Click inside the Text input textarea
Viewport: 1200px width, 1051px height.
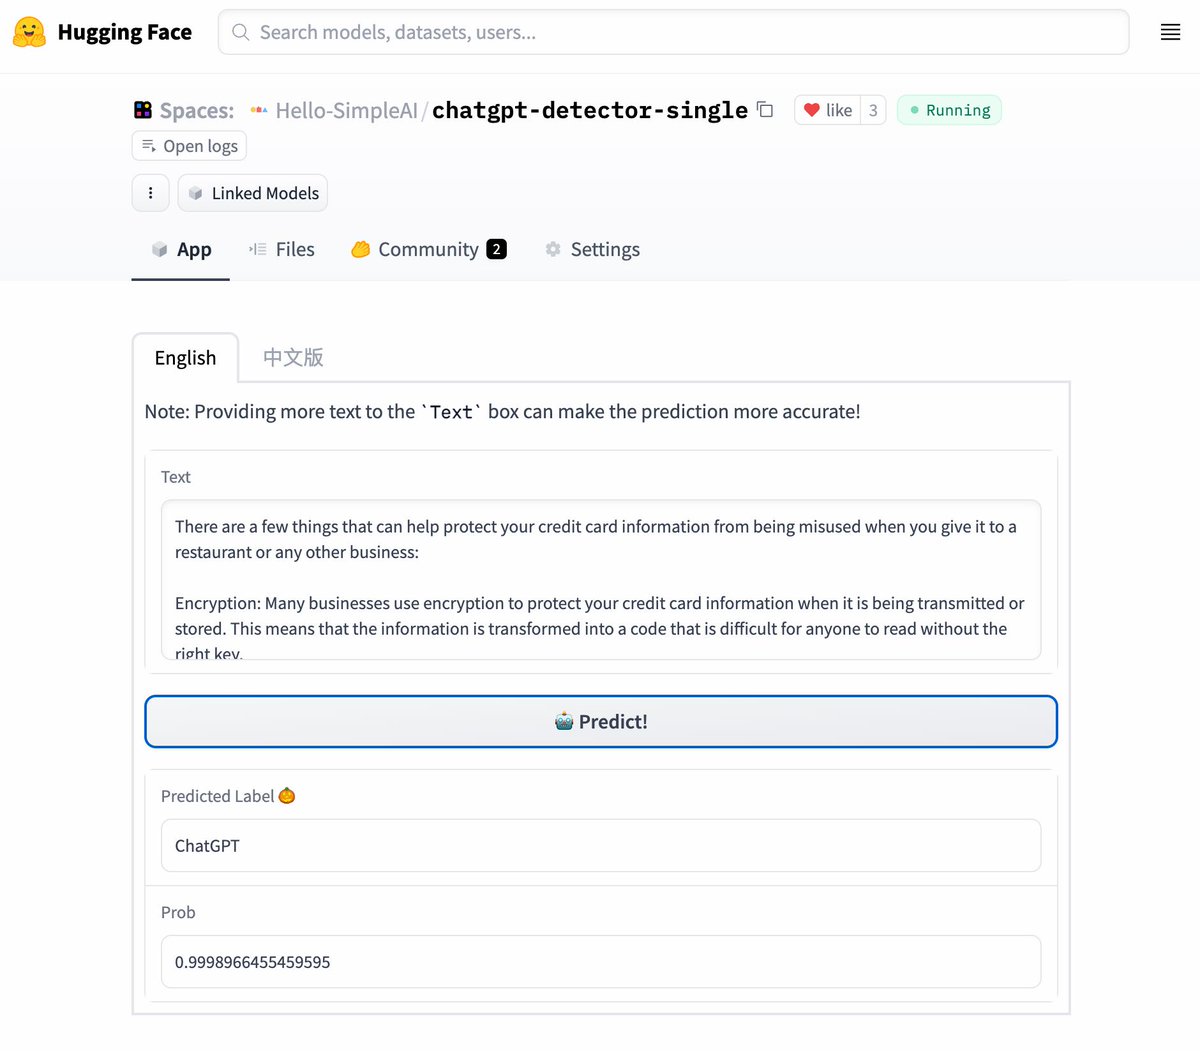coord(601,580)
